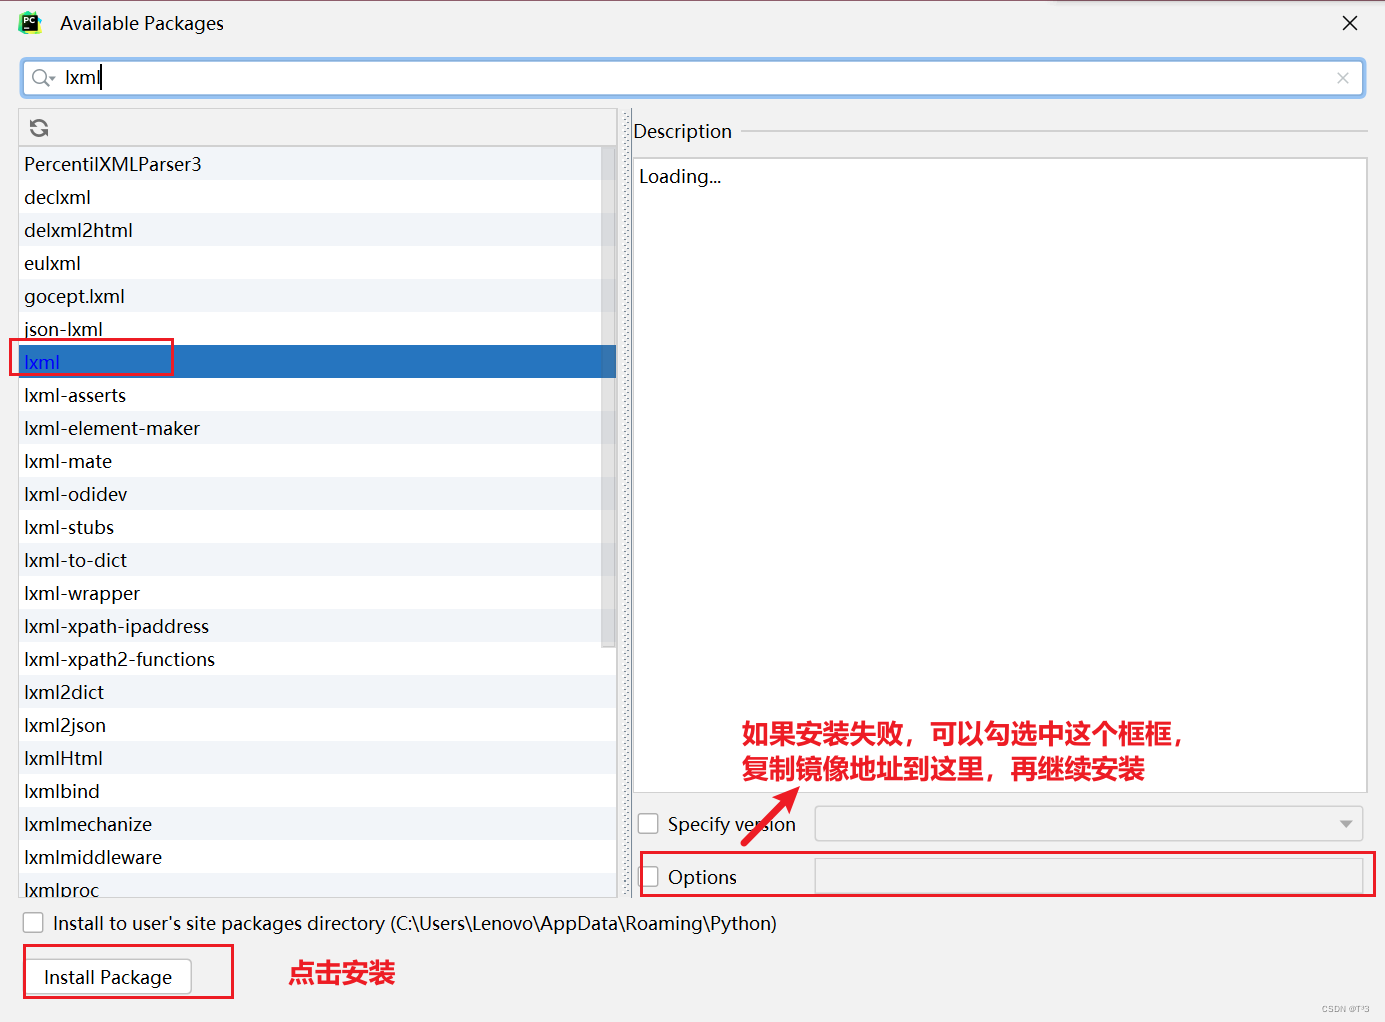This screenshot has height=1022, width=1385.
Task: Select the highlighted lxml package
Action: pyautogui.click(x=310, y=362)
